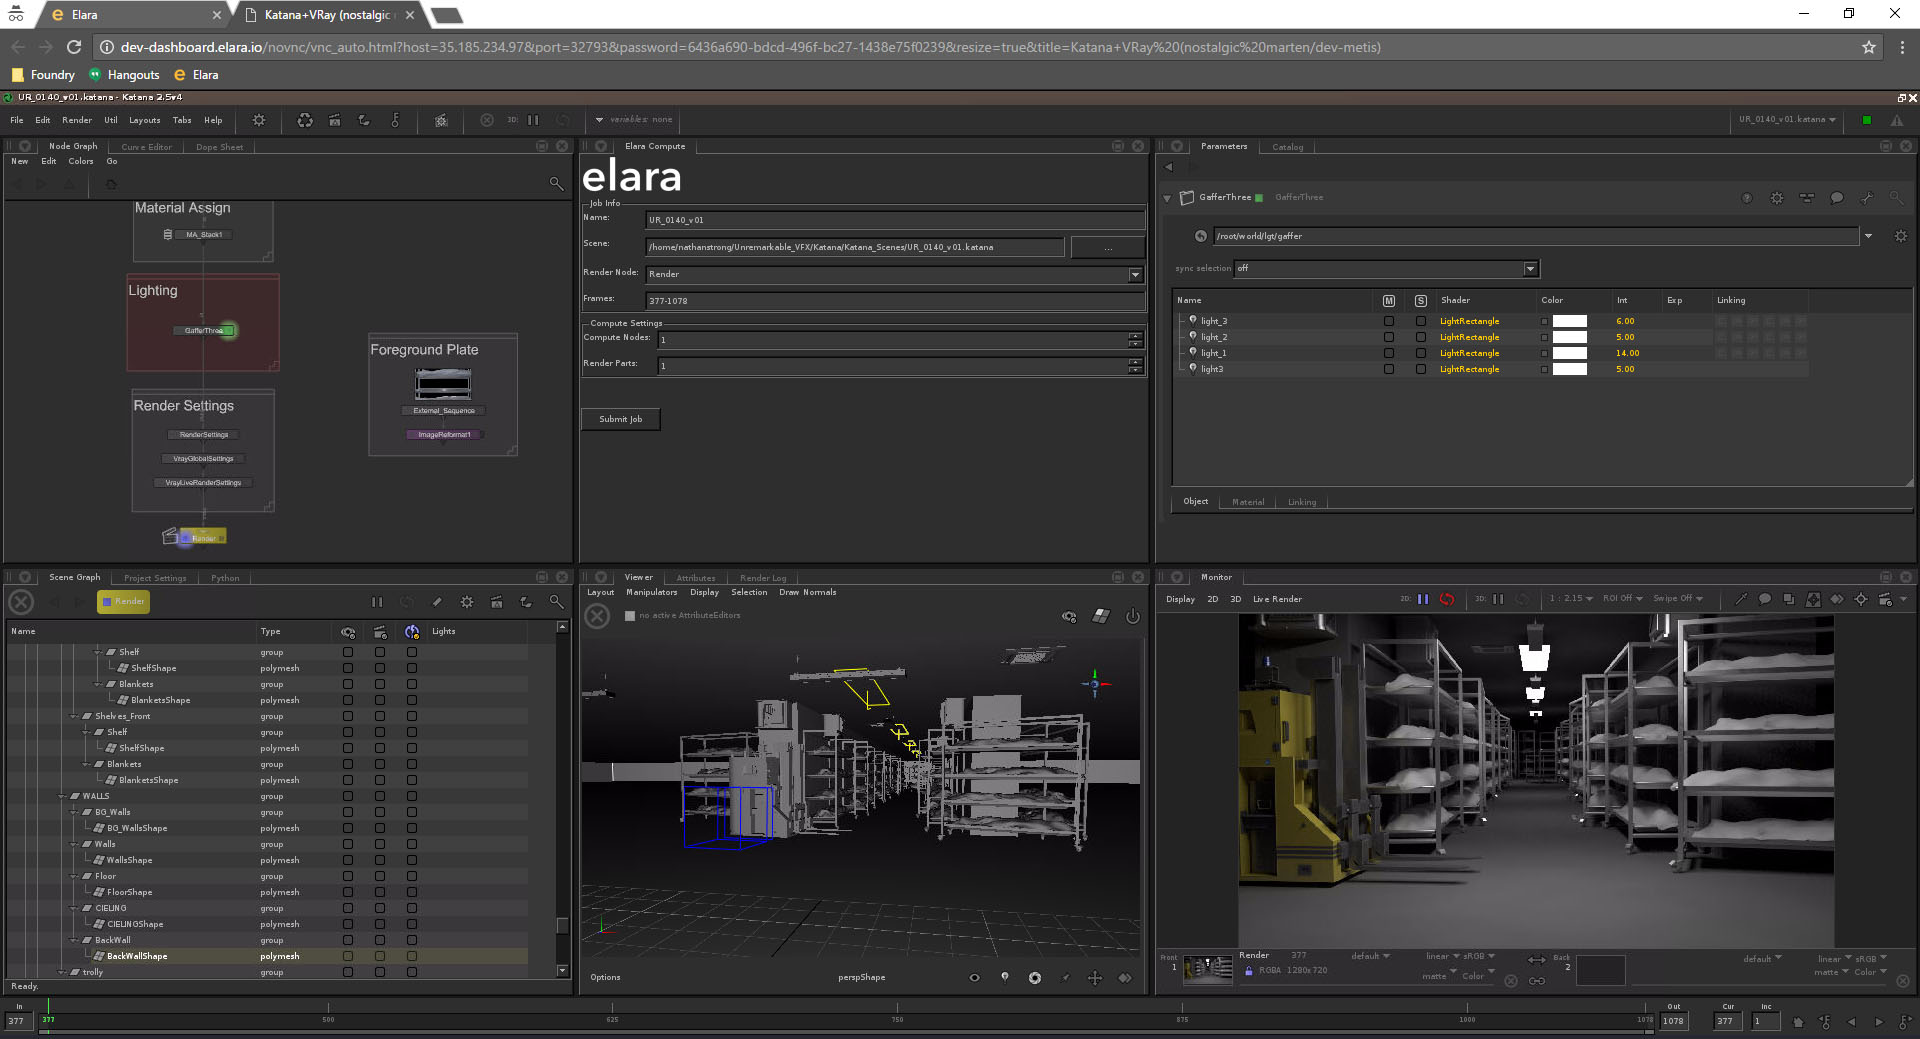Toggle first checkbox in WALLS row
Image resolution: width=1920 pixels, height=1039 pixels.
point(348,796)
